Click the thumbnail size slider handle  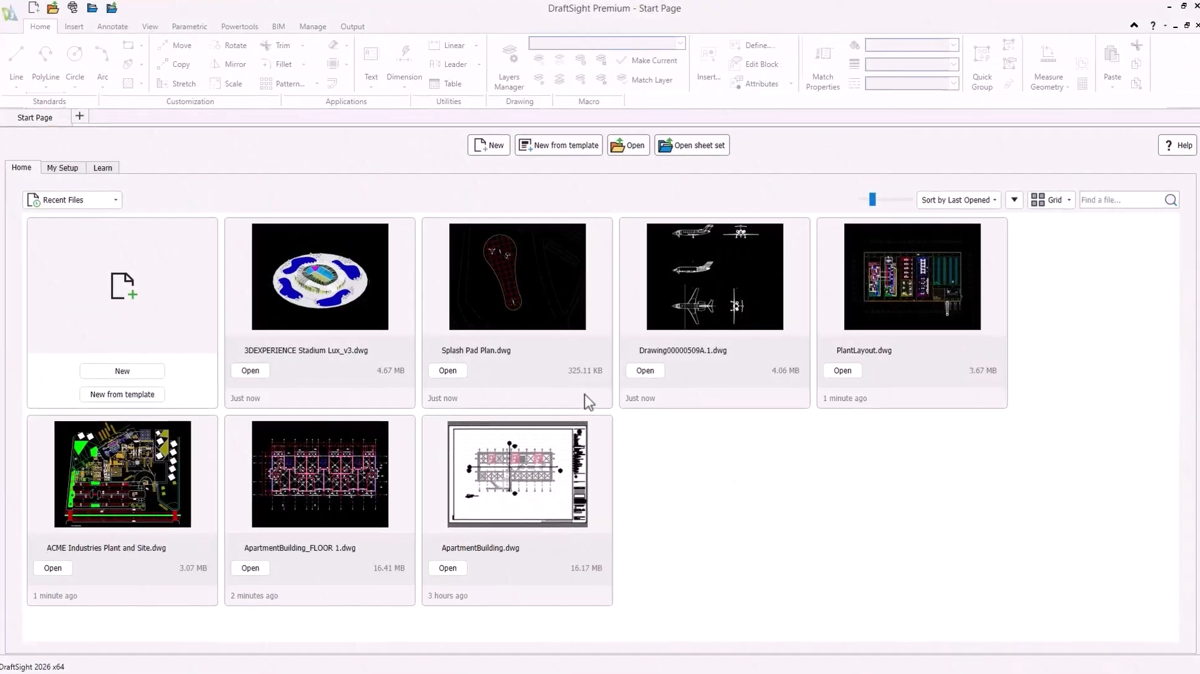pyautogui.click(x=872, y=200)
